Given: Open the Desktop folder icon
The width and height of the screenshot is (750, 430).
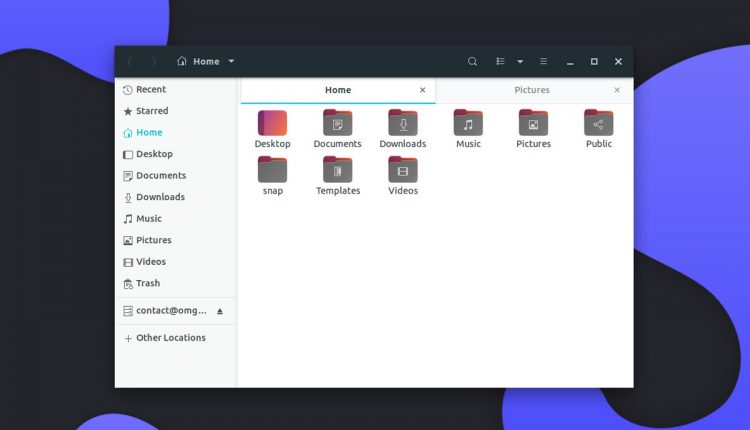Looking at the screenshot, I should coord(272,123).
